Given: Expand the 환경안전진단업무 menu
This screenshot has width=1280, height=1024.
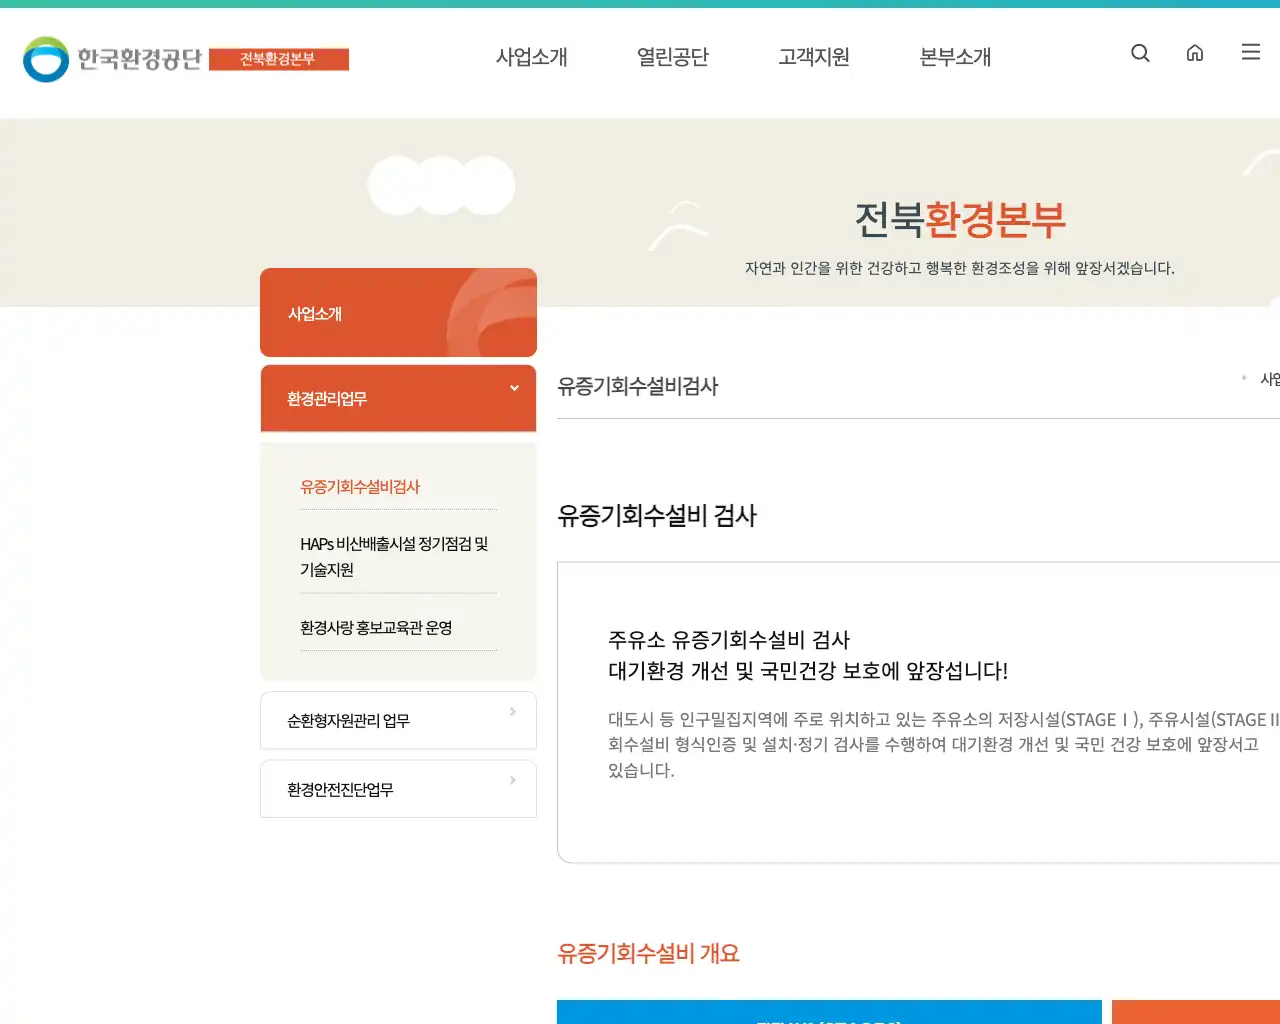Looking at the screenshot, I should click(x=398, y=789).
